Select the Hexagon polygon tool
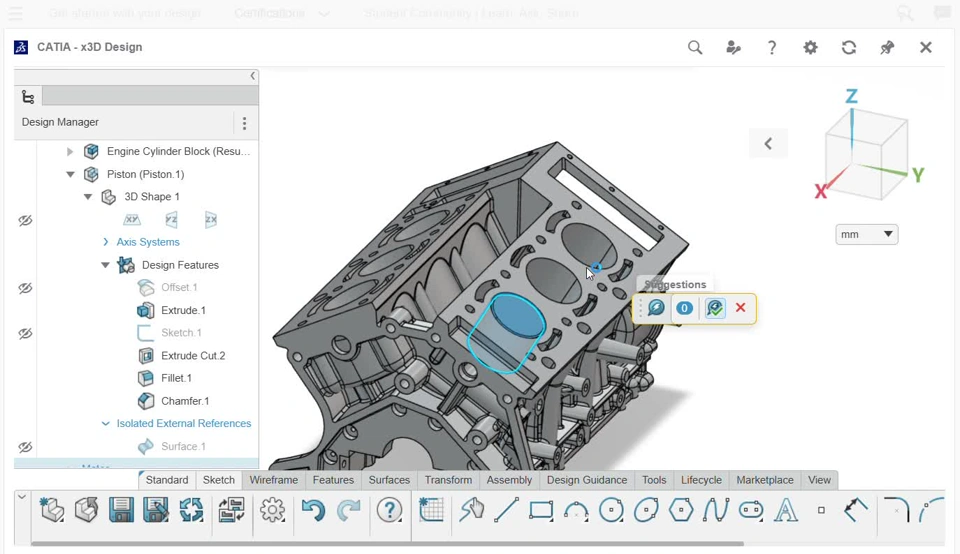 point(681,509)
